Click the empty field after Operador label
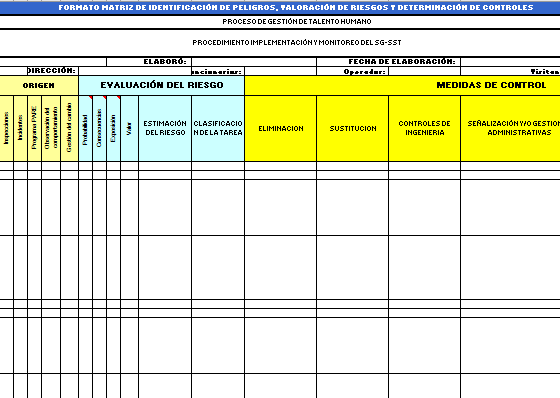Screen dimensions: 560x398 point(424,71)
